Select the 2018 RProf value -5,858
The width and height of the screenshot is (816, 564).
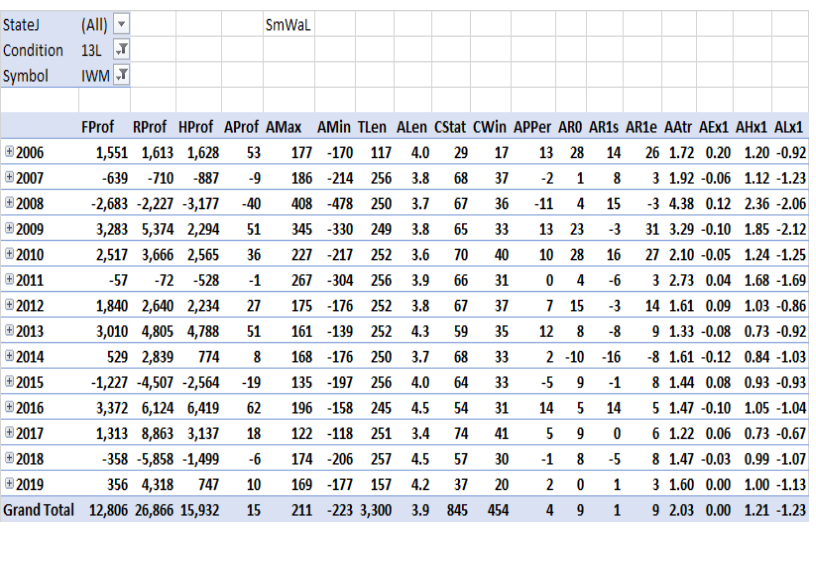[155, 459]
